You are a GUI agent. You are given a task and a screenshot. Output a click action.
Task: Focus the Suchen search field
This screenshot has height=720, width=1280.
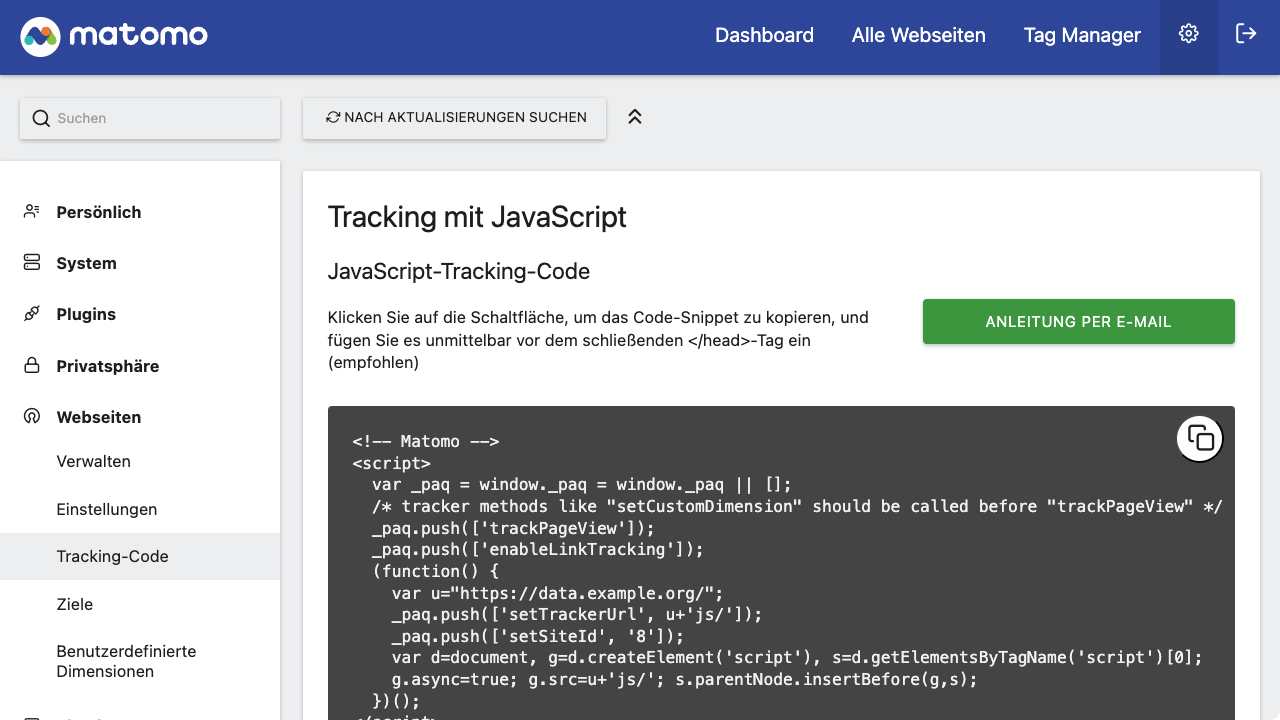(x=150, y=118)
